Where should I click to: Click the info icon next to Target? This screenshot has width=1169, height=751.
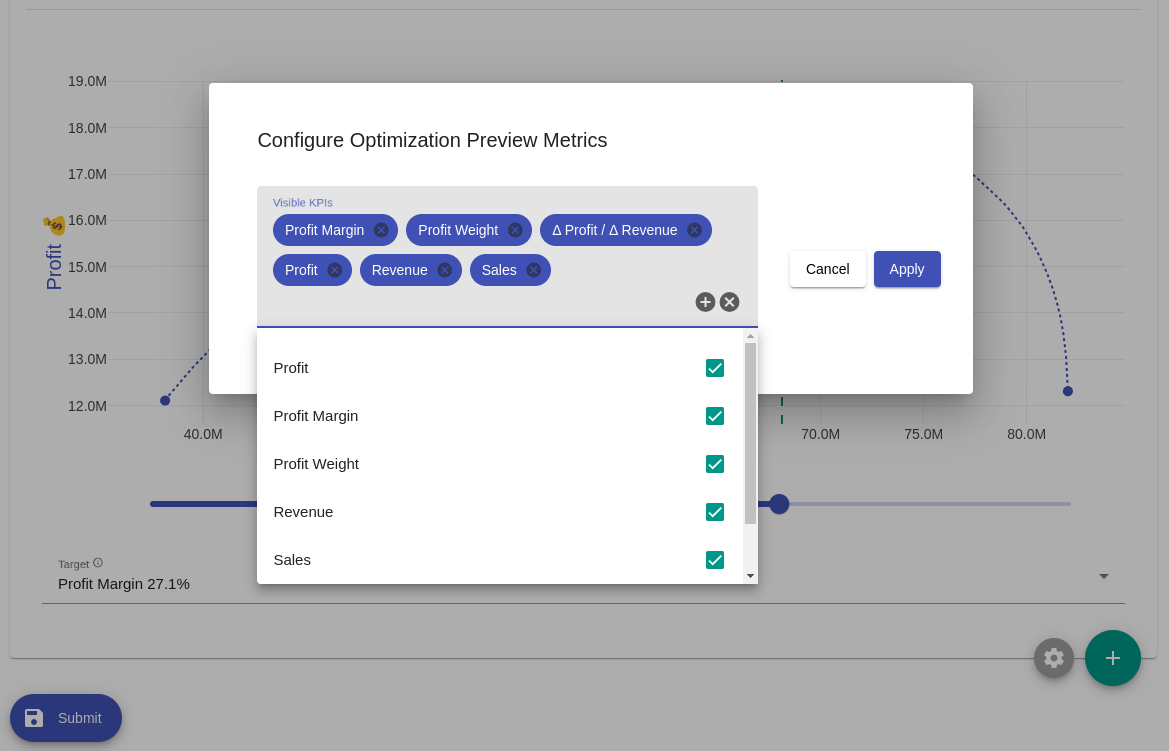98,563
